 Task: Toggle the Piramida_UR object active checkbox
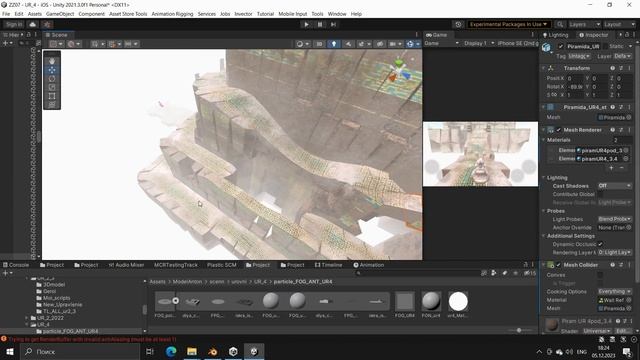tap(561, 47)
